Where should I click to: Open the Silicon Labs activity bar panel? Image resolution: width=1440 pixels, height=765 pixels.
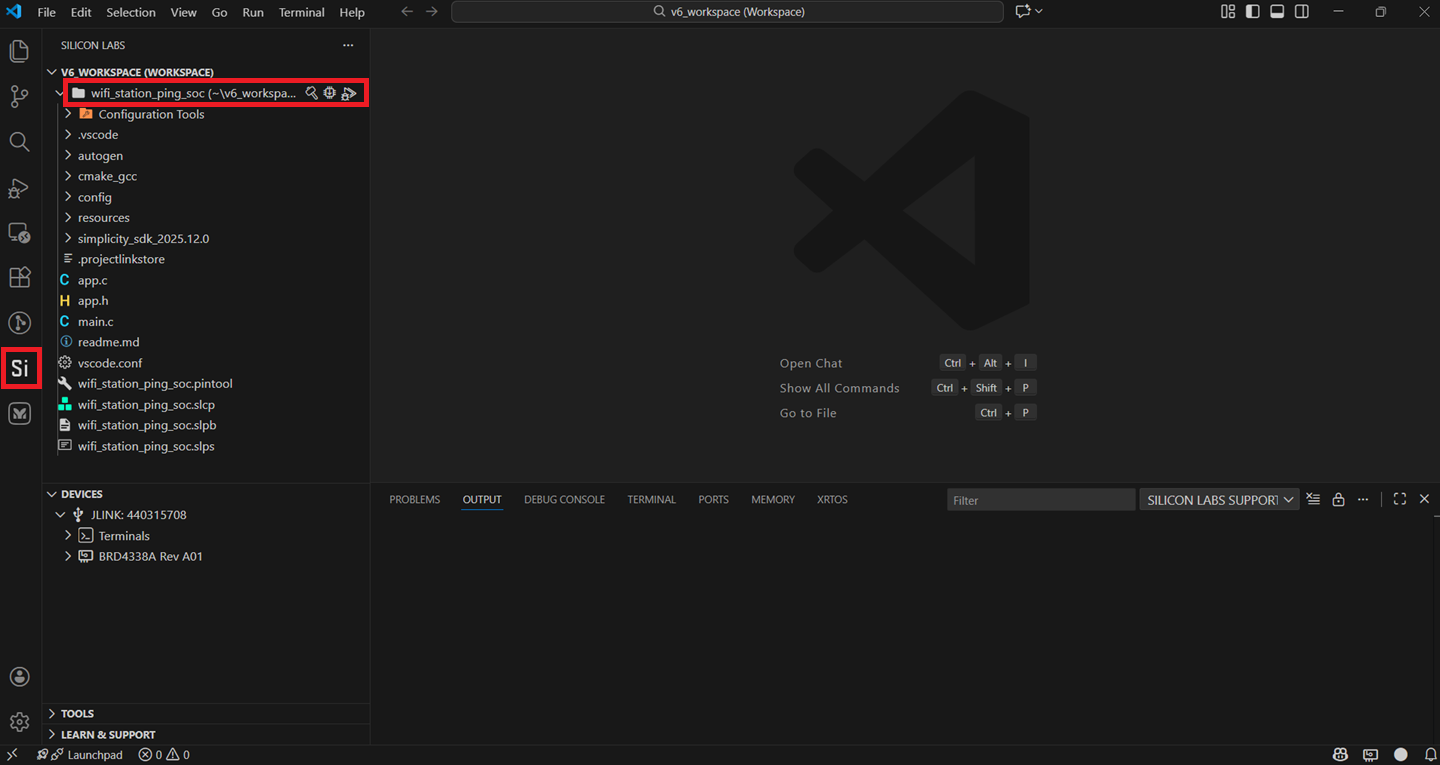point(20,368)
